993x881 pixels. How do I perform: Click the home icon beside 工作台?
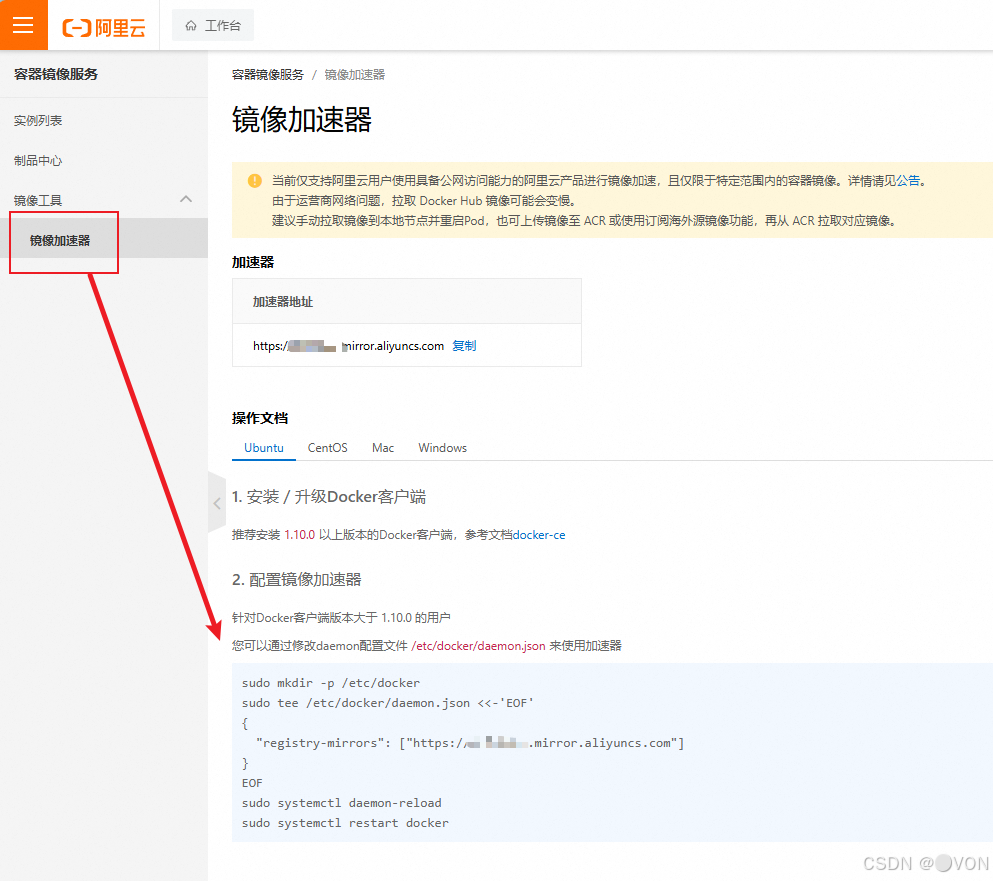click(x=191, y=25)
